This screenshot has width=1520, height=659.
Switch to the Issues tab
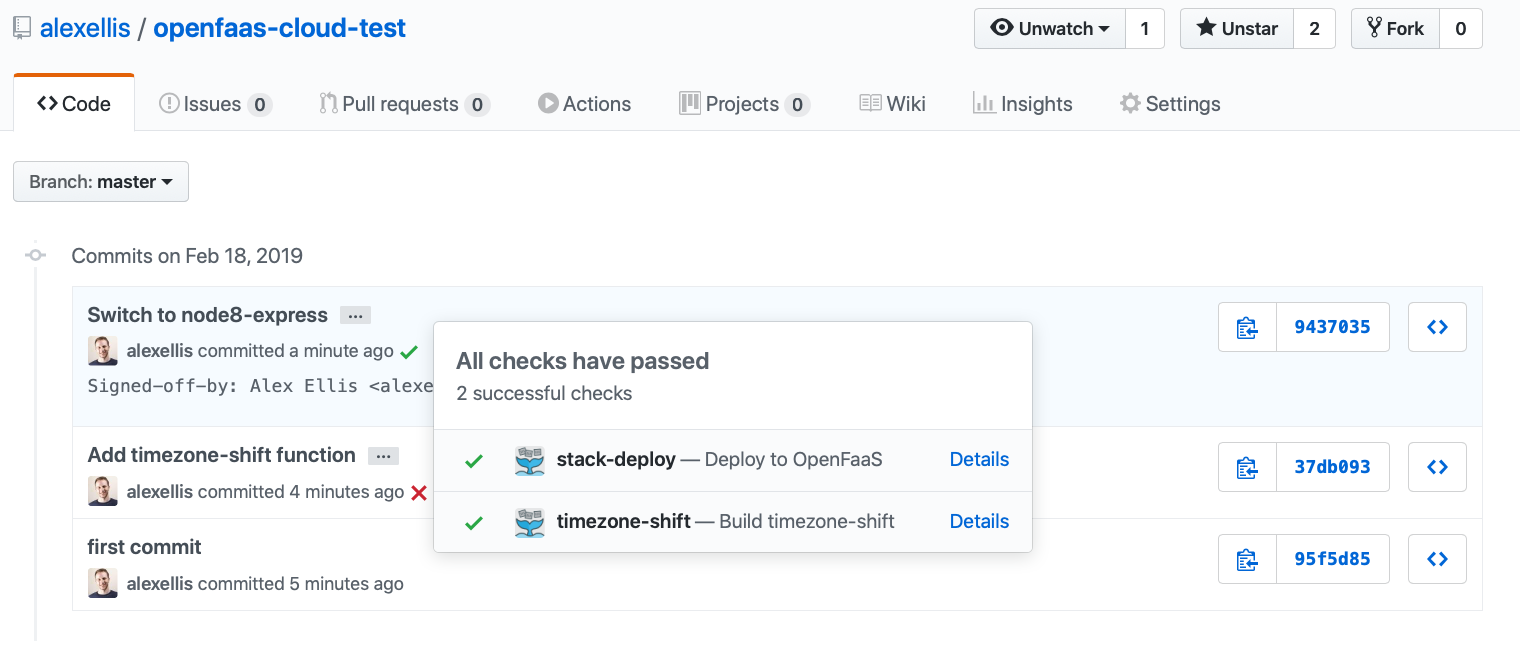(214, 104)
